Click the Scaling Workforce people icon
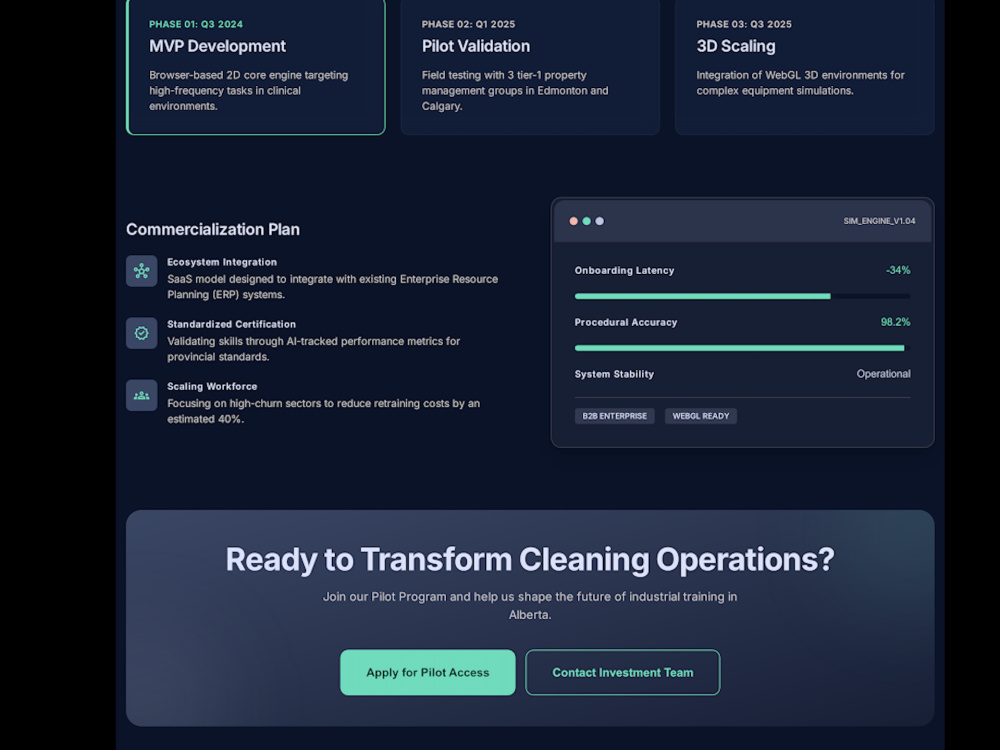The width and height of the screenshot is (1000, 750). [x=142, y=395]
